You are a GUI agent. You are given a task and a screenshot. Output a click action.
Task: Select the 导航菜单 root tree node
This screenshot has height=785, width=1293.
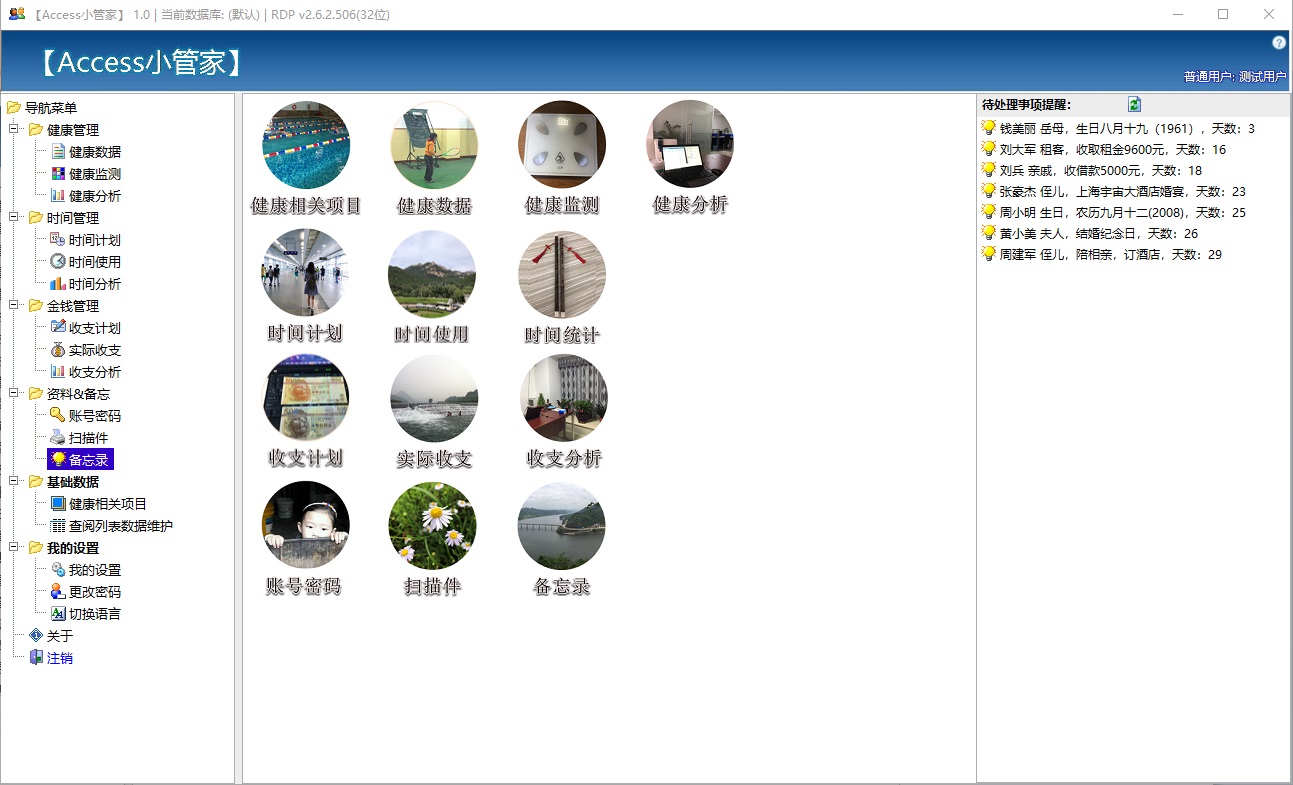51,108
